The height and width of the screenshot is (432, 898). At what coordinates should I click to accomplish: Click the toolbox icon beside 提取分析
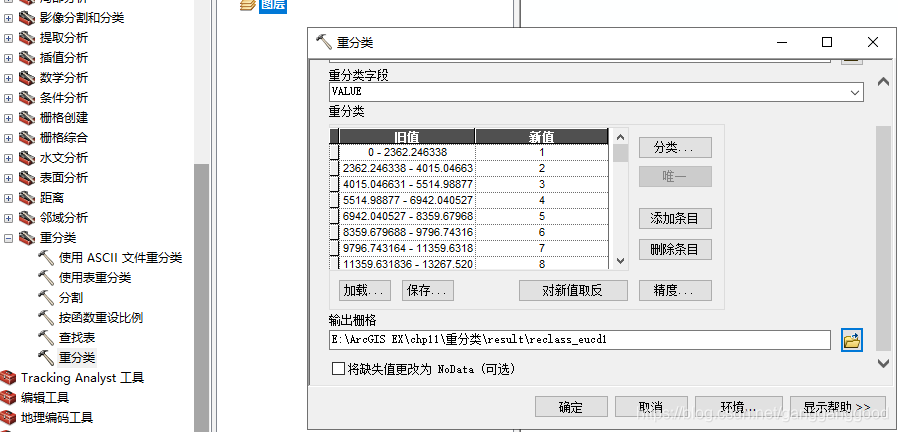pos(26,38)
